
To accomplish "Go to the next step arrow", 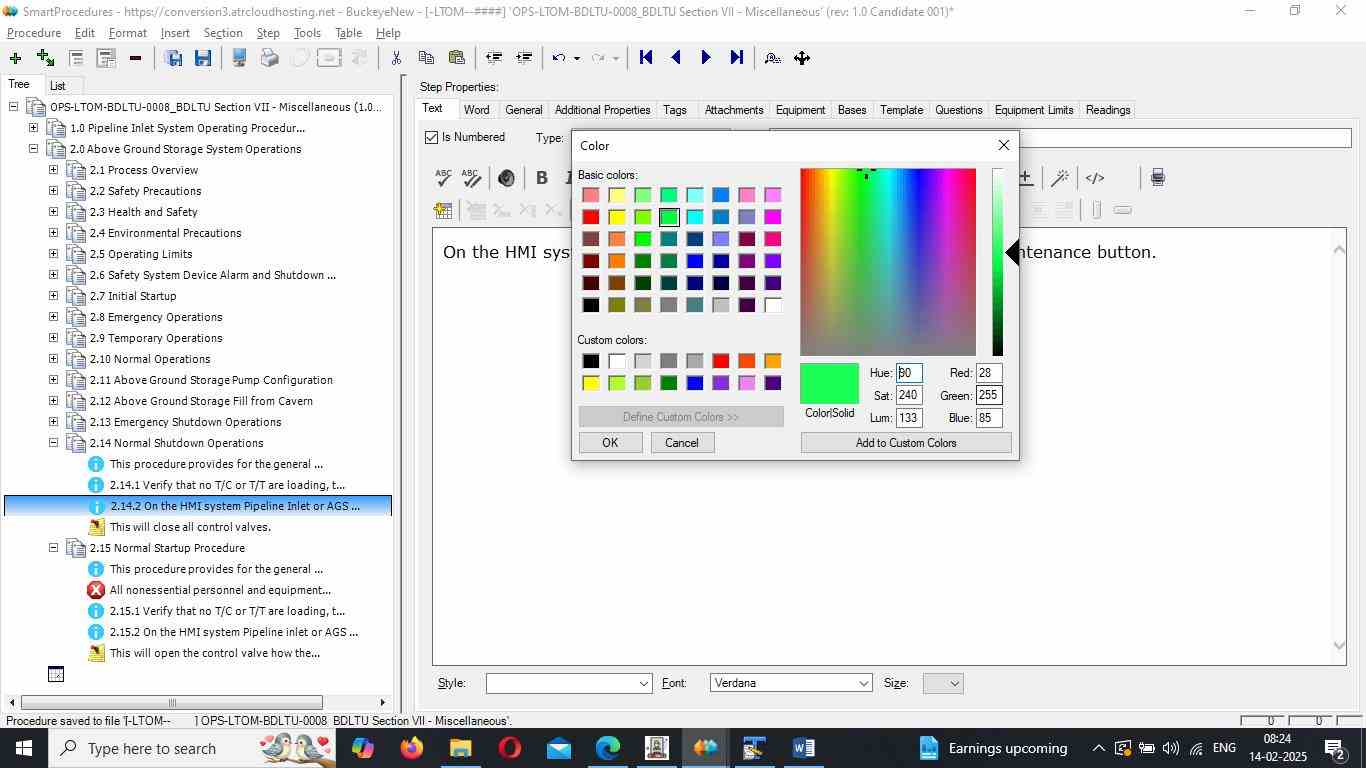I will tap(706, 58).
